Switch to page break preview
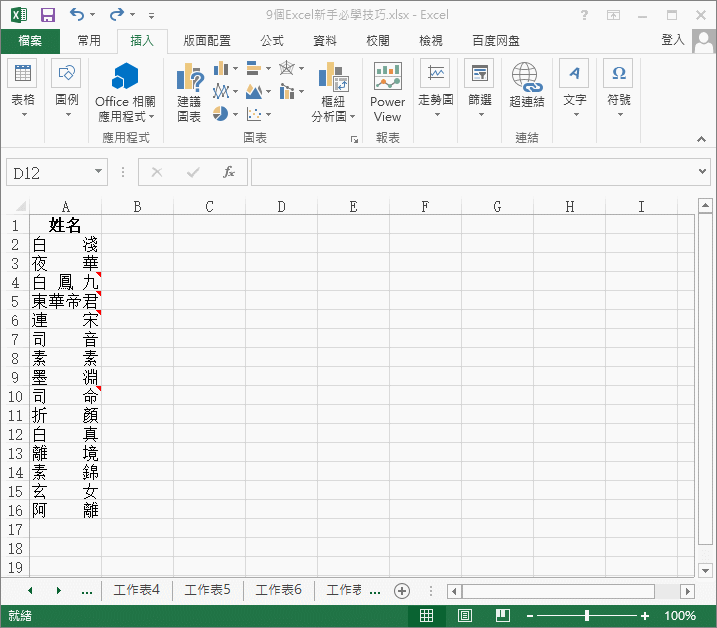Viewport: 717px width, 628px height. click(x=503, y=616)
